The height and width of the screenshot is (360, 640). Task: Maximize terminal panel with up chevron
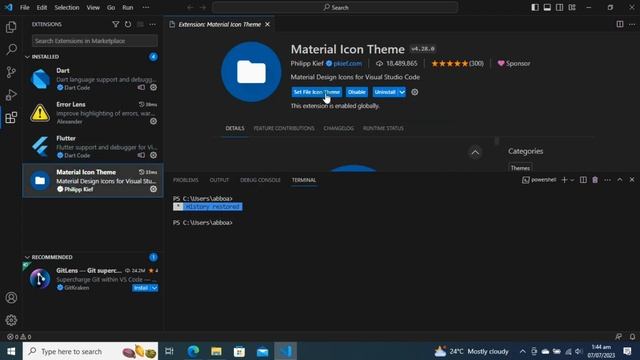620,180
